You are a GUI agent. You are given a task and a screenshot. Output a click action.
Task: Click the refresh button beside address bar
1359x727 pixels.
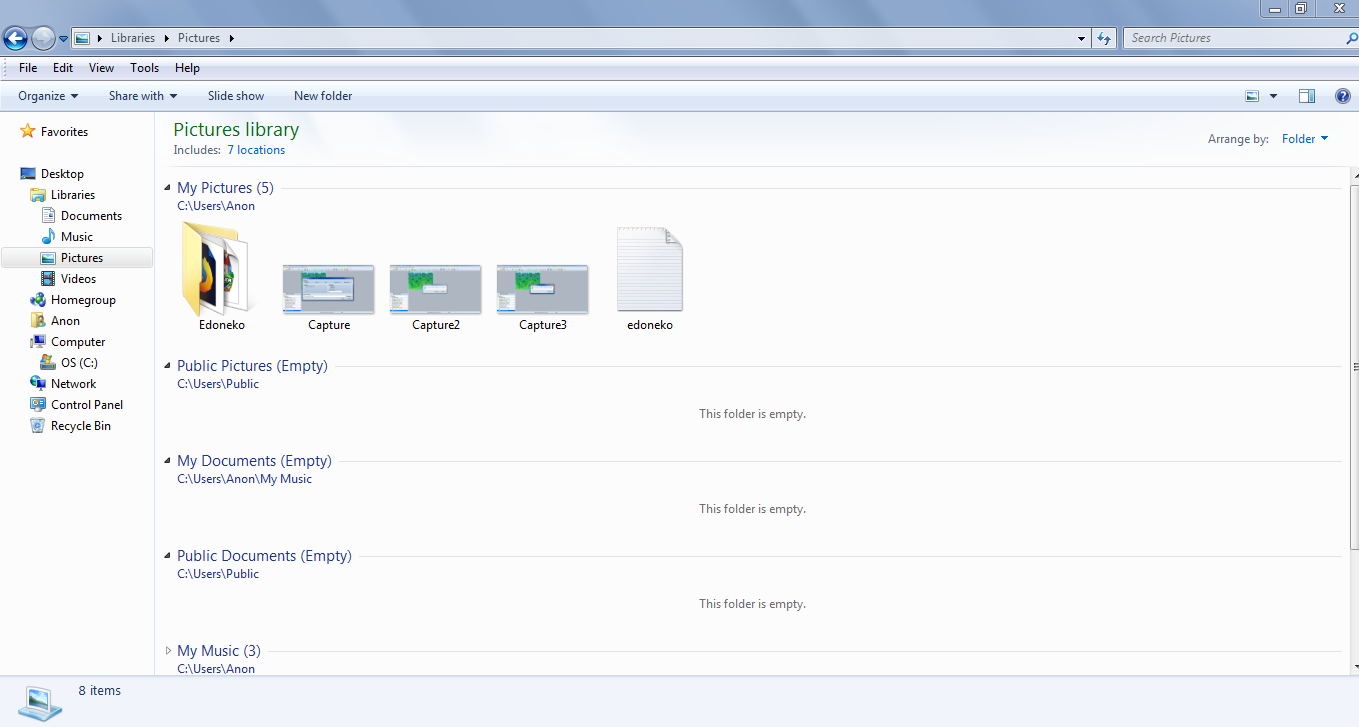tap(1104, 38)
